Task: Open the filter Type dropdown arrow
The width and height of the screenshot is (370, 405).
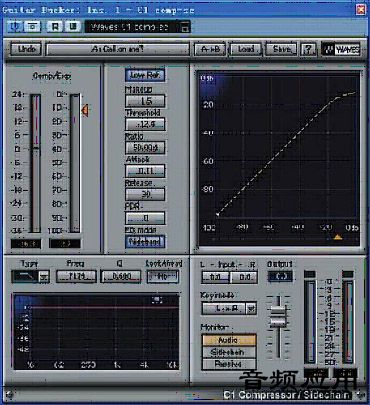Action: coord(44,277)
